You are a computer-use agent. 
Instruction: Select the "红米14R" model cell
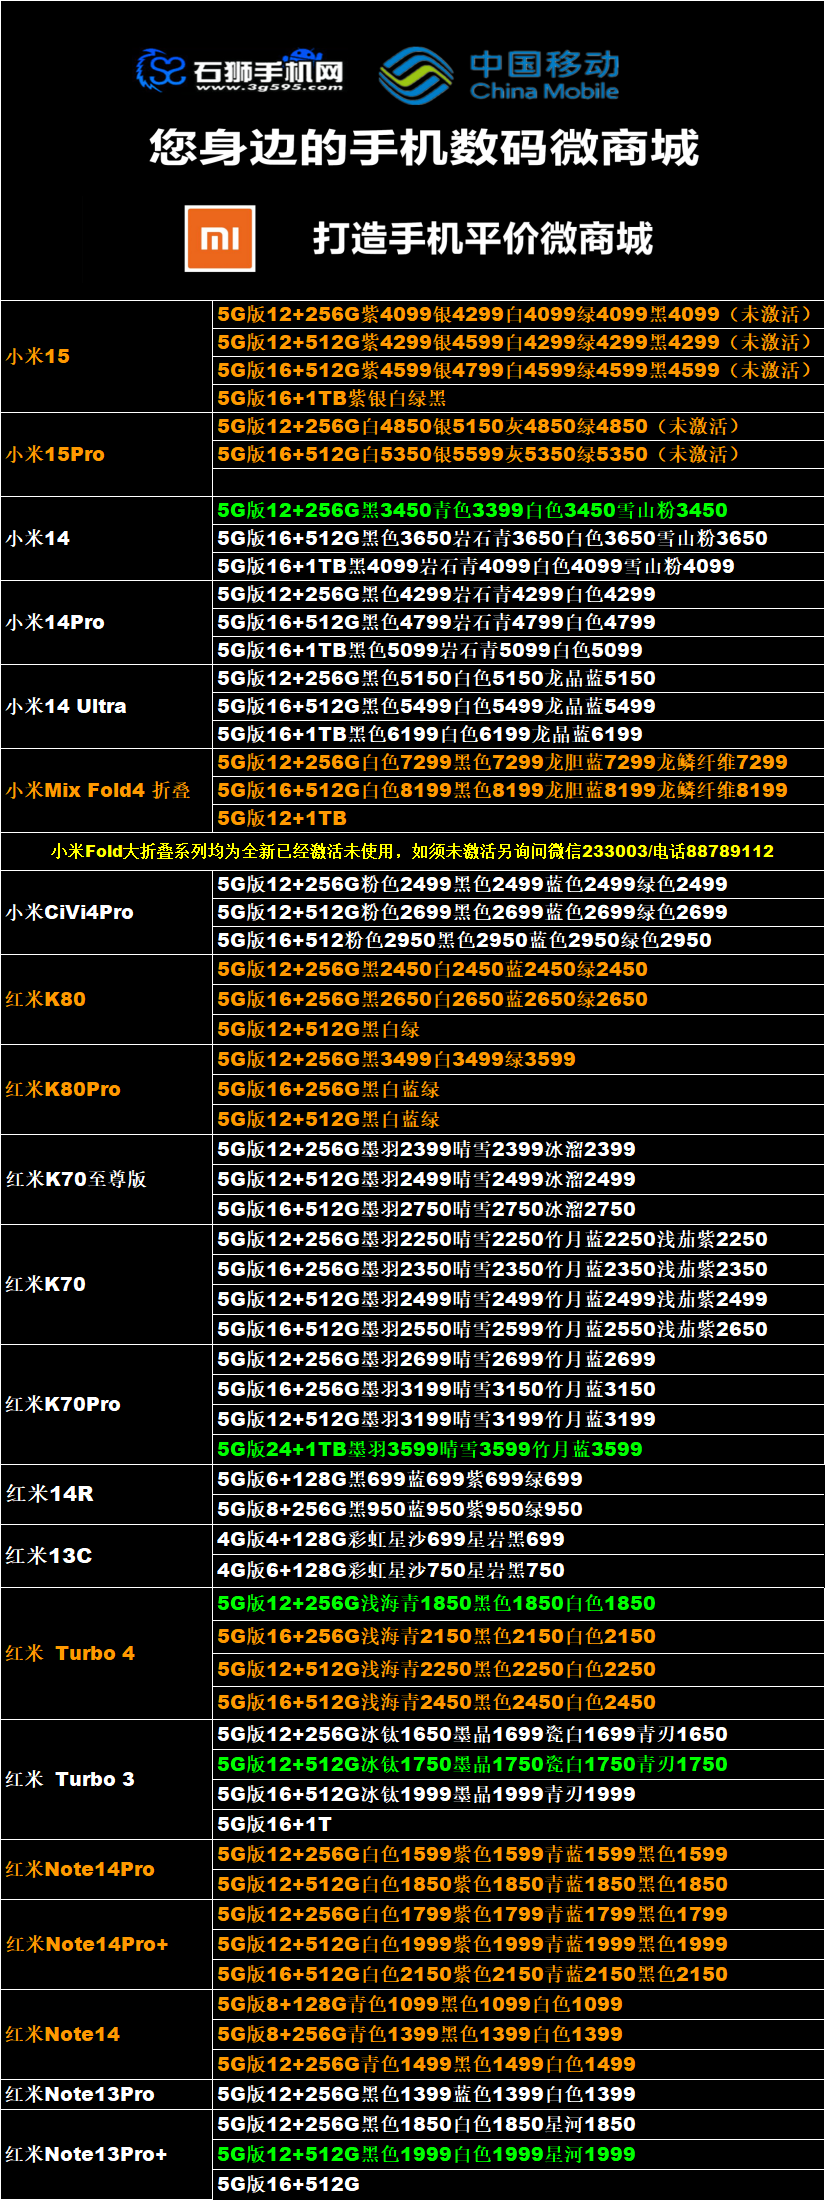click(x=107, y=1494)
